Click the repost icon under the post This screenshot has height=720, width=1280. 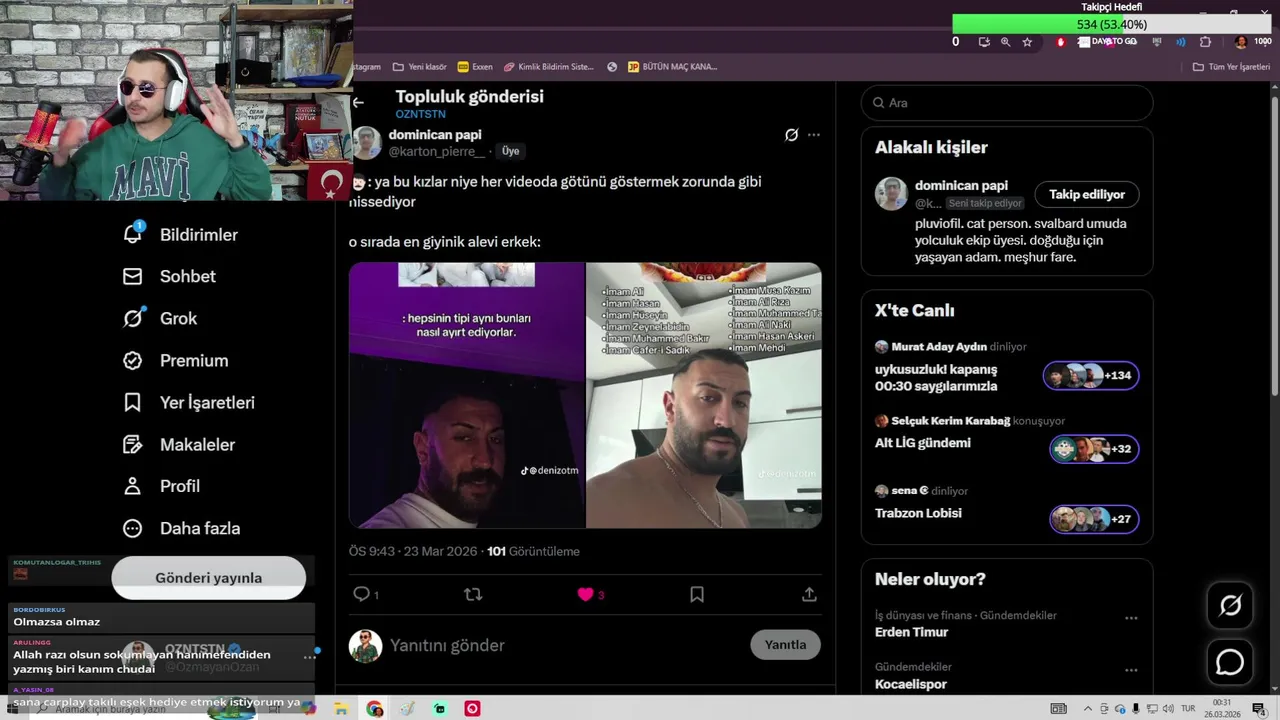[x=473, y=594]
